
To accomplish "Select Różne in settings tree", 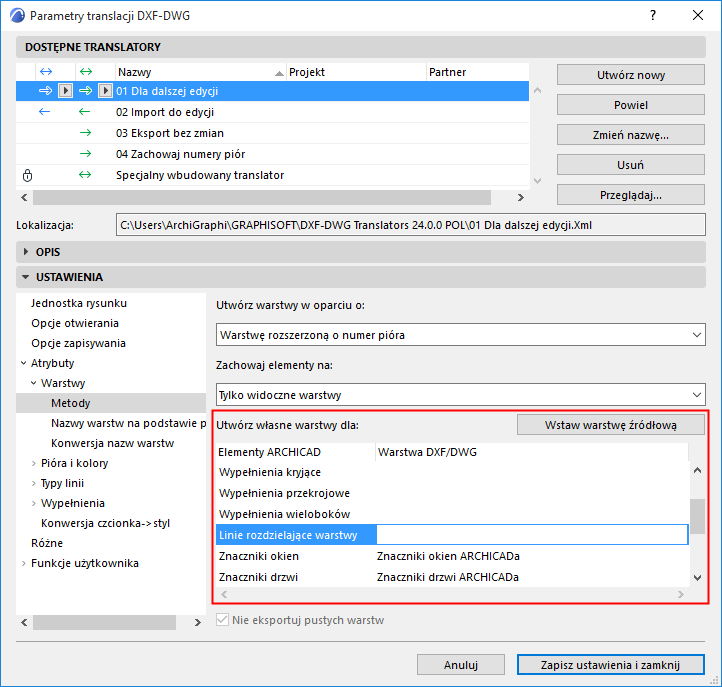I will (47, 543).
